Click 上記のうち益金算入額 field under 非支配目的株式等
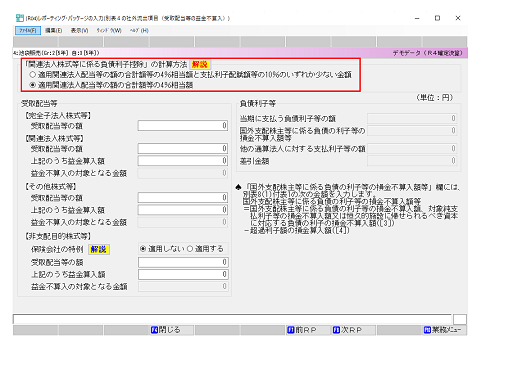 183,274
